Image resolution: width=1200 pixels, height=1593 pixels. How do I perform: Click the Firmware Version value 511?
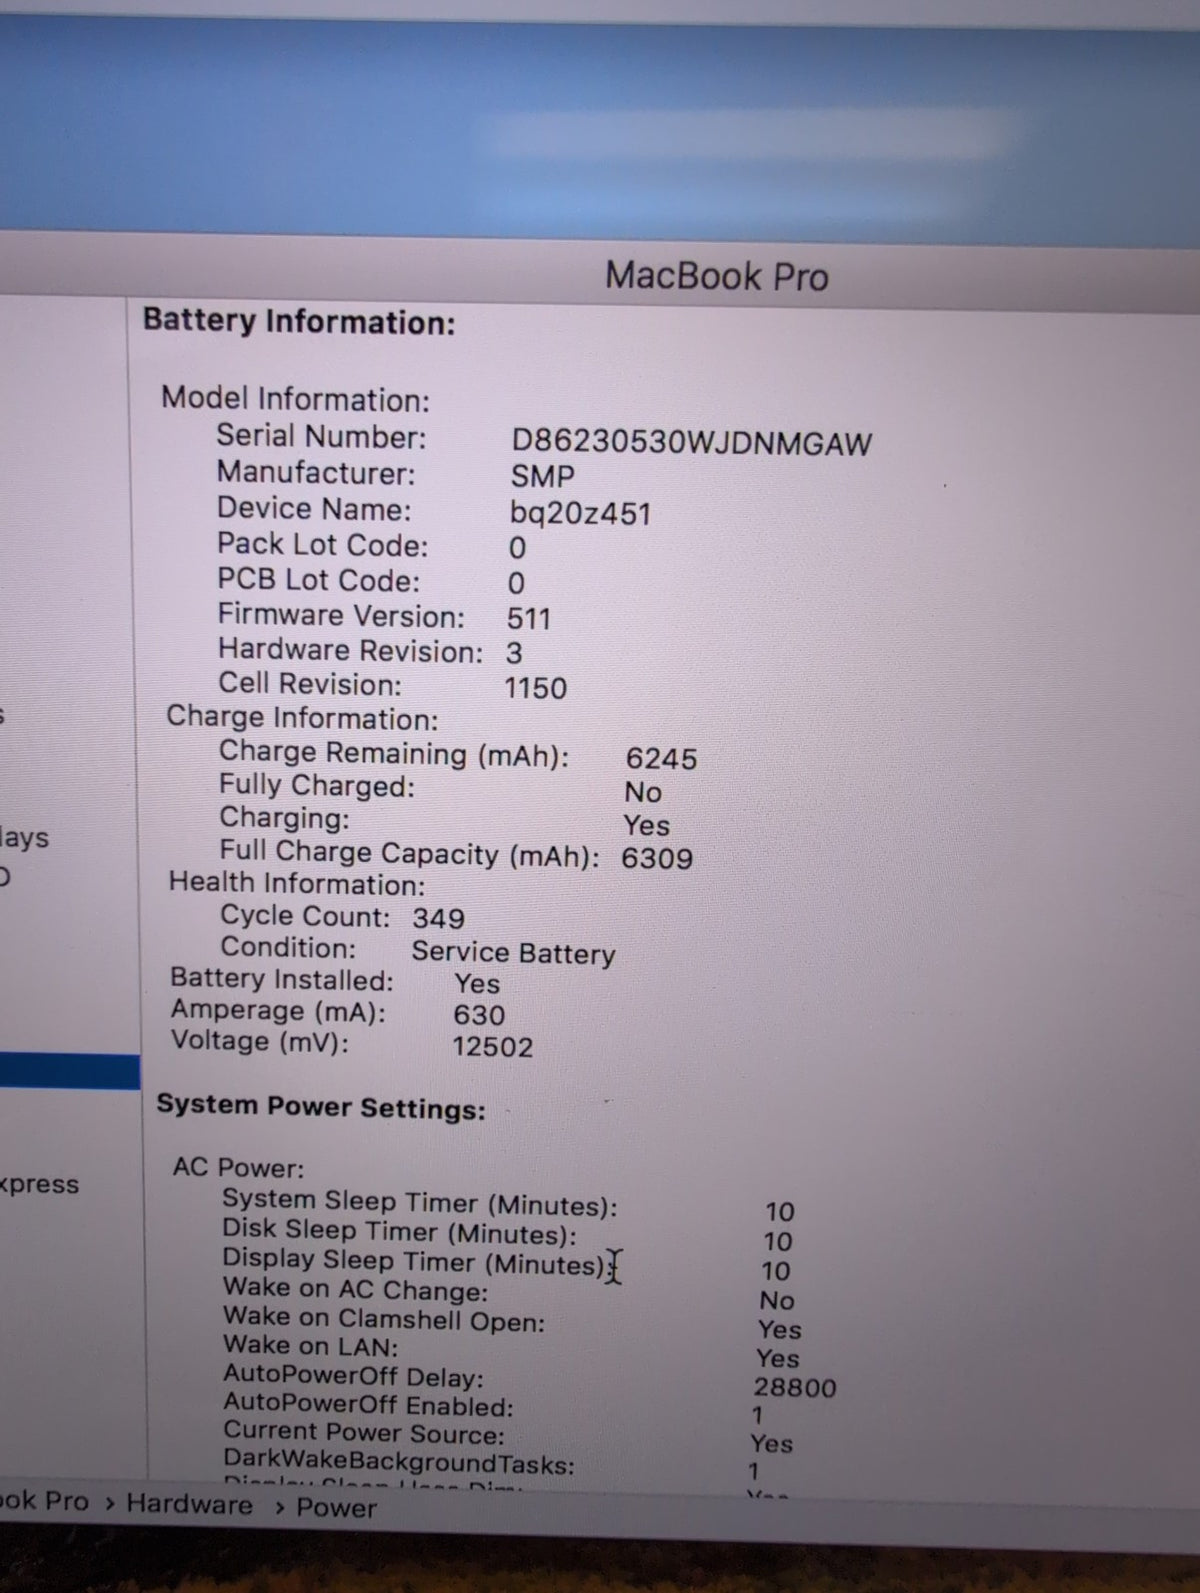click(529, 618)
